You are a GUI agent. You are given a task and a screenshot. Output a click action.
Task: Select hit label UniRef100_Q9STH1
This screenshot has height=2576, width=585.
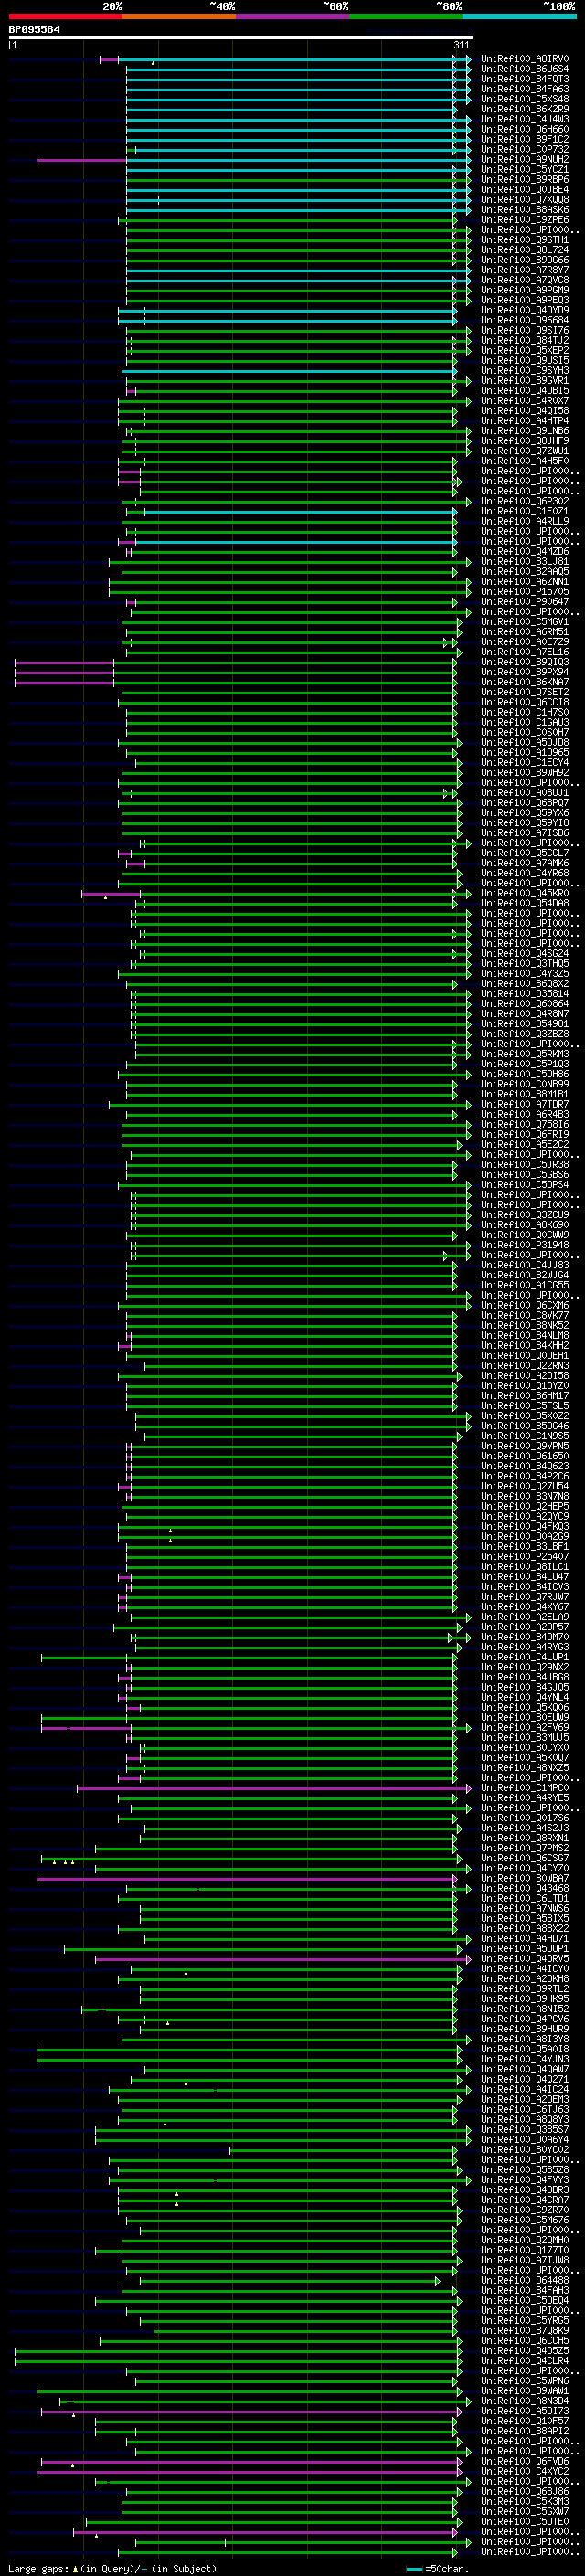tap(524, 240)
